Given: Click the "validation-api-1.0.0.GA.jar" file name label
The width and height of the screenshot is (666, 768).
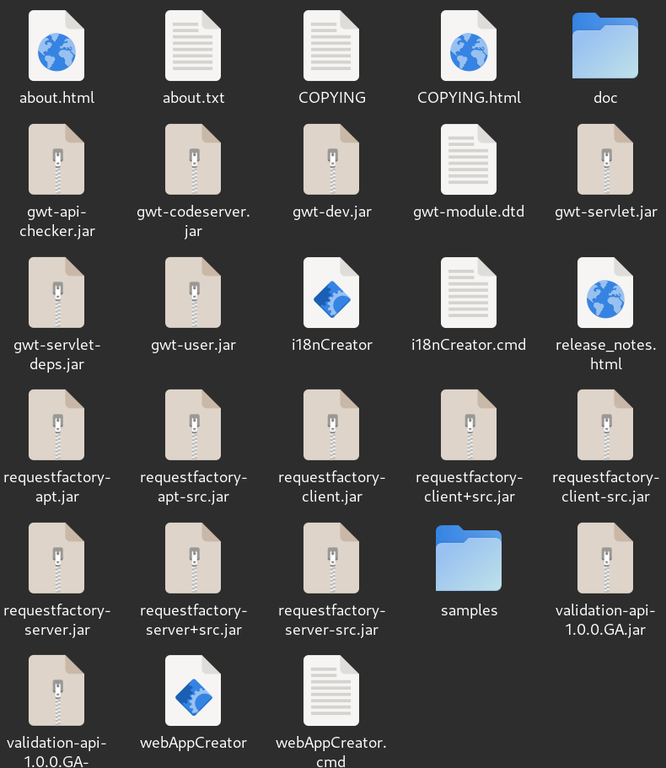Looking at the screenshot, I should [x=605, y=620].
